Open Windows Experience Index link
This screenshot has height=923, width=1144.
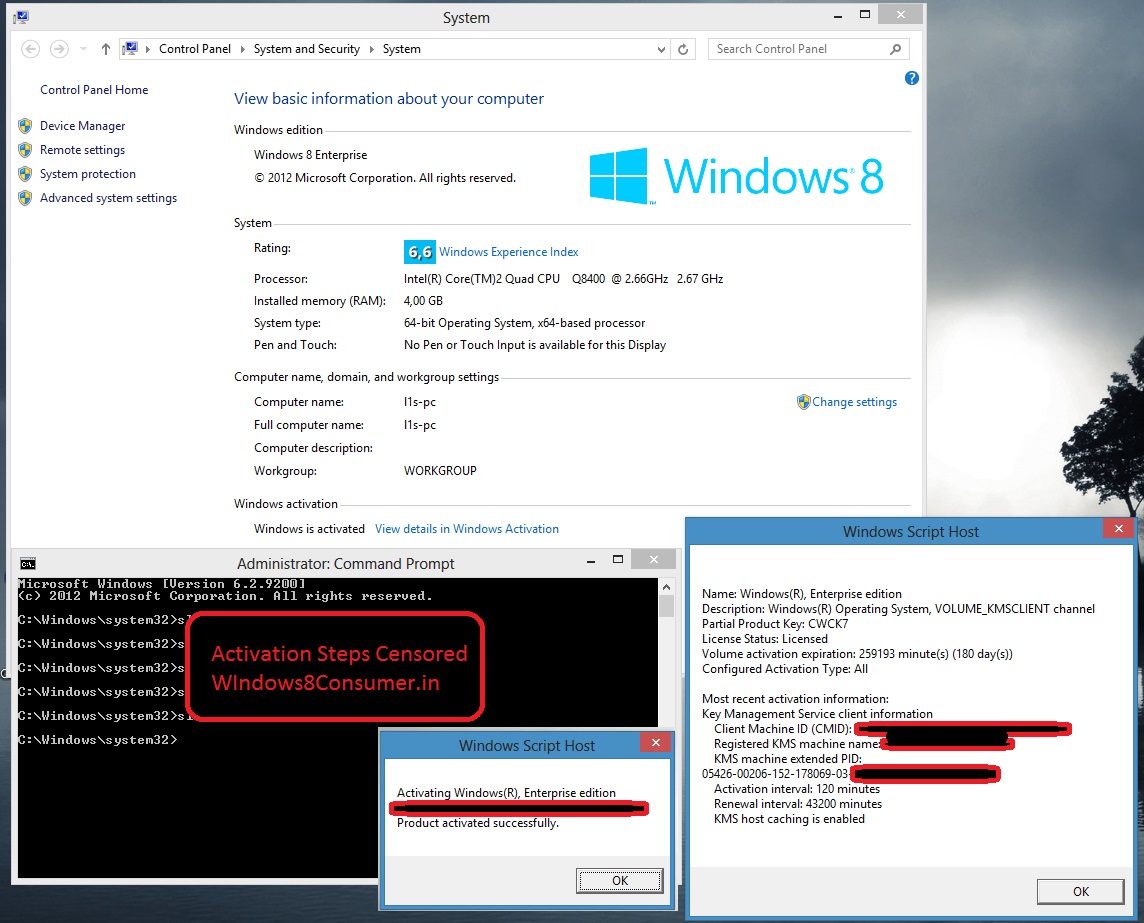point(508,252)
